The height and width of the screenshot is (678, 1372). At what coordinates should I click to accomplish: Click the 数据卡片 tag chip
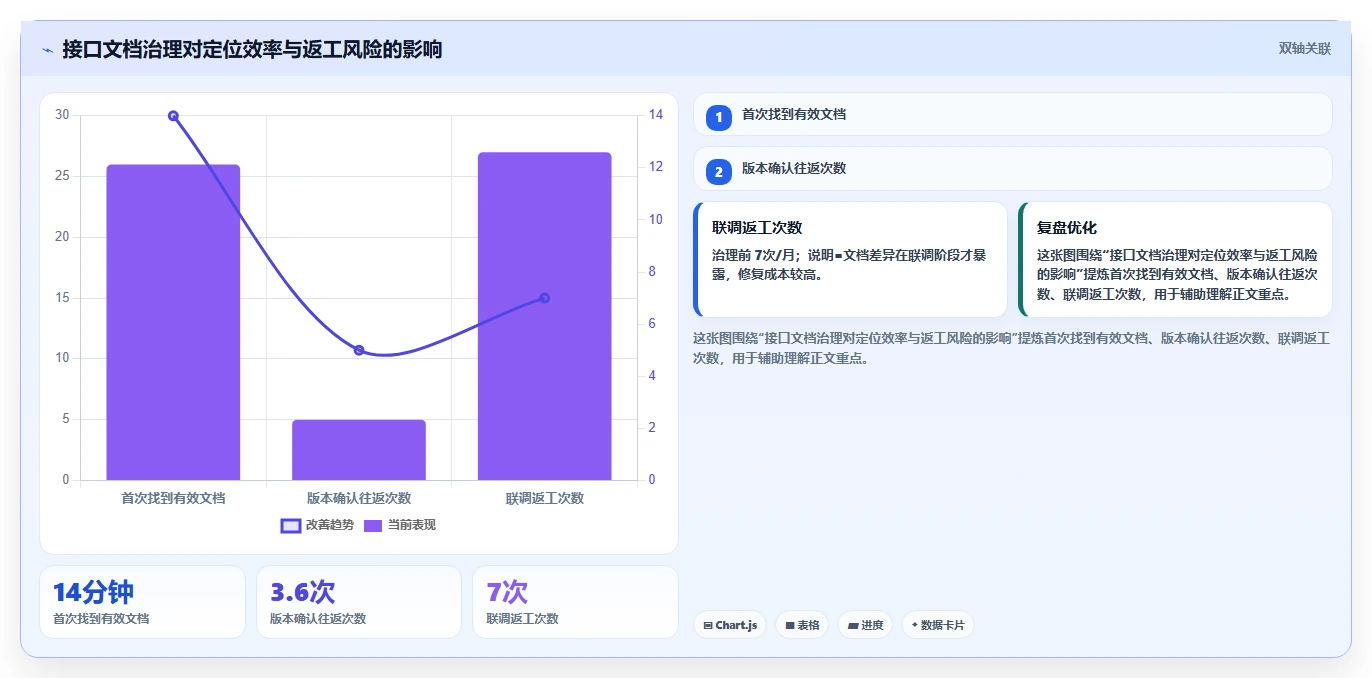938,625
